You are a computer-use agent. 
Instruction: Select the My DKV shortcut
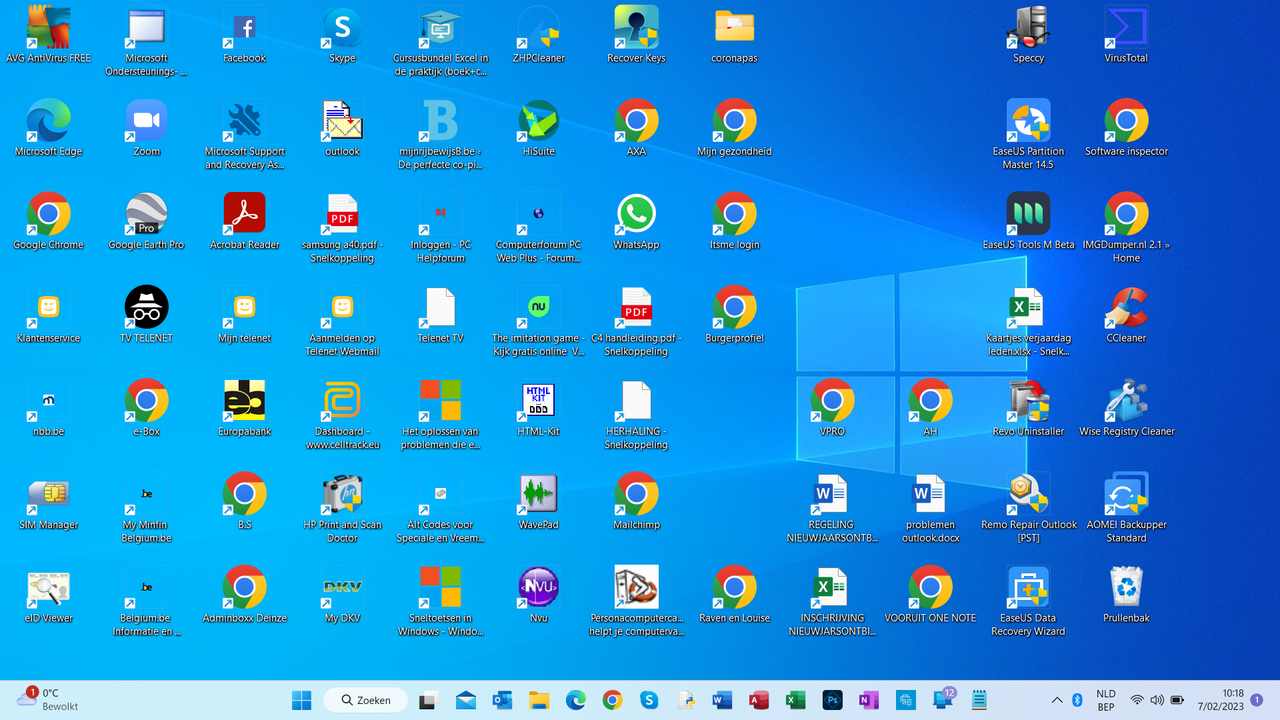pyautogui.click(x=342, y=595)
